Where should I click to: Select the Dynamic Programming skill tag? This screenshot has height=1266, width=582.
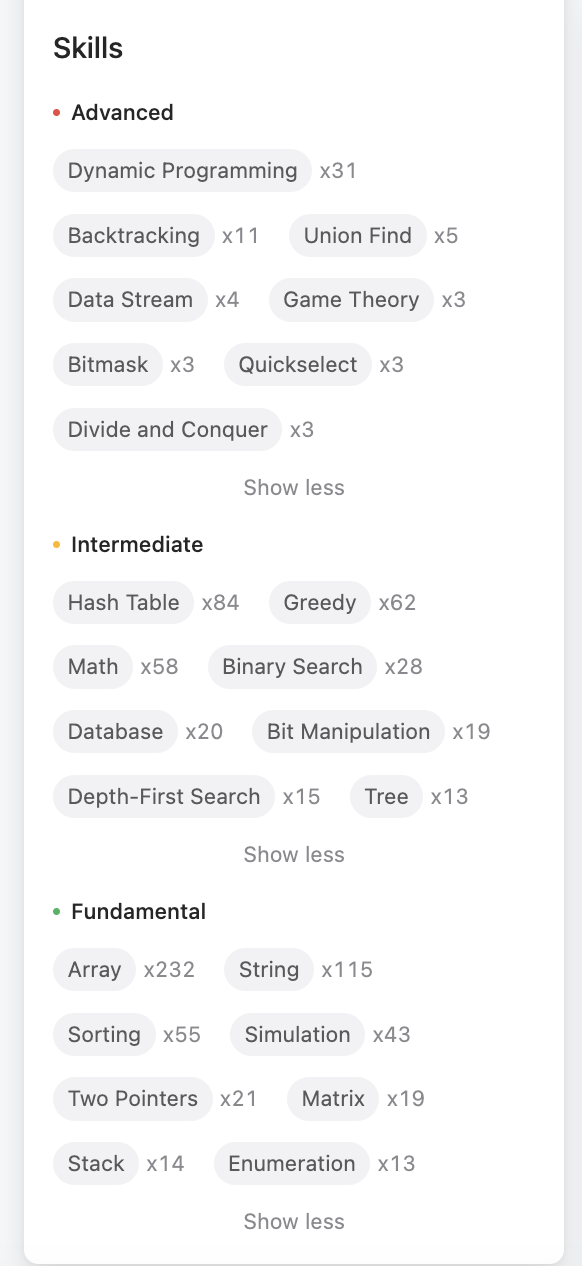pos(182,170)
